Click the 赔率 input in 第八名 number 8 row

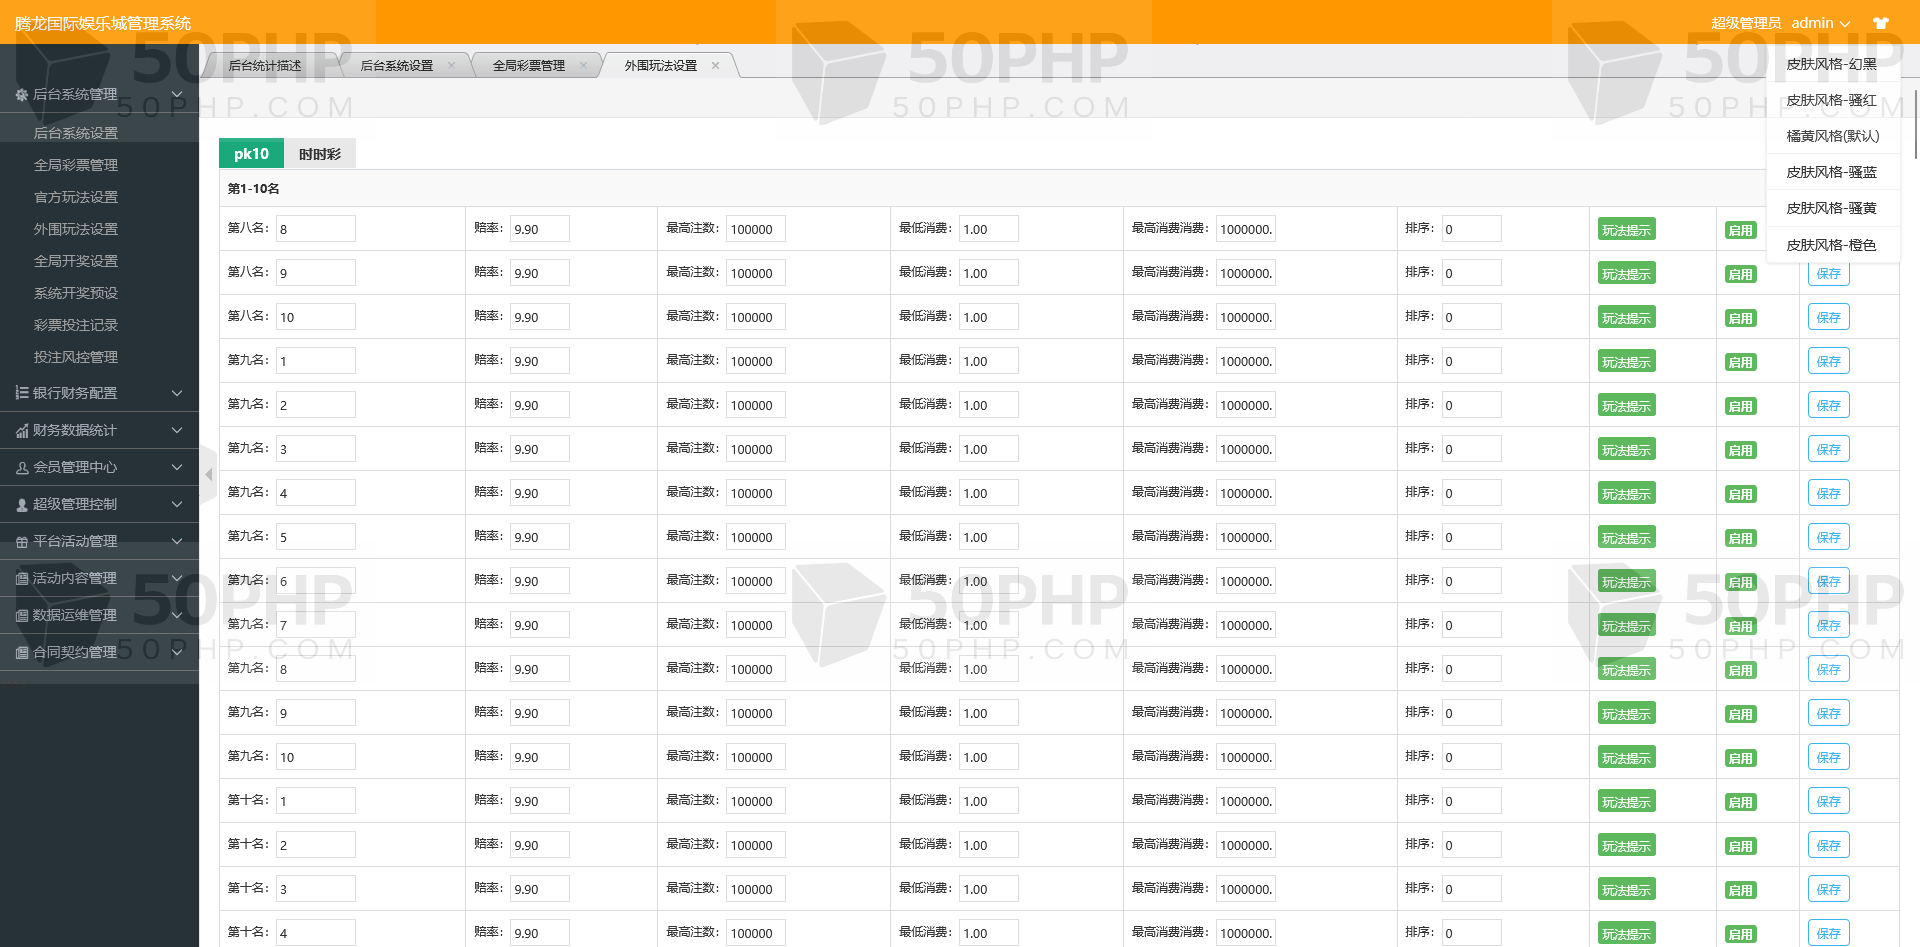[x=539, y=229]
